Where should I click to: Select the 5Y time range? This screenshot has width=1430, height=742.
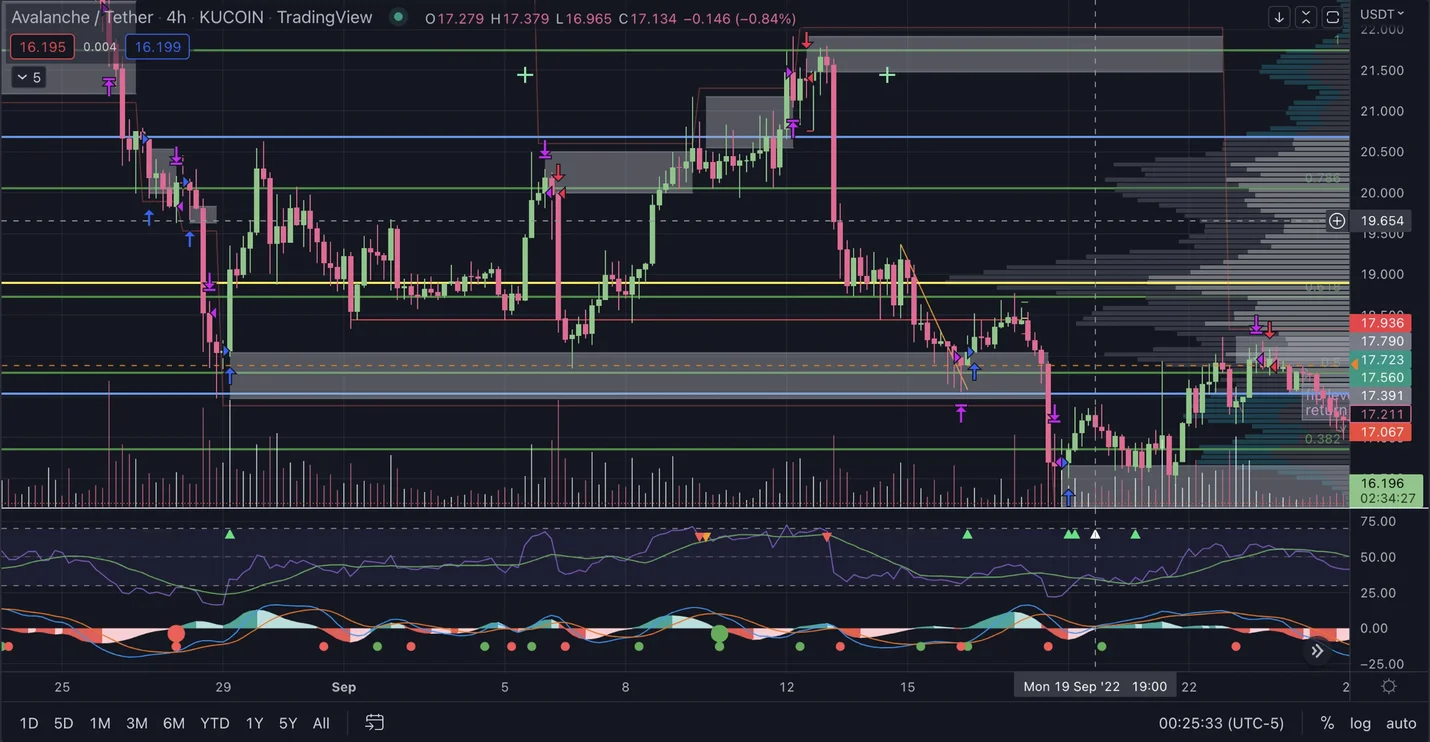click(288, 723)
